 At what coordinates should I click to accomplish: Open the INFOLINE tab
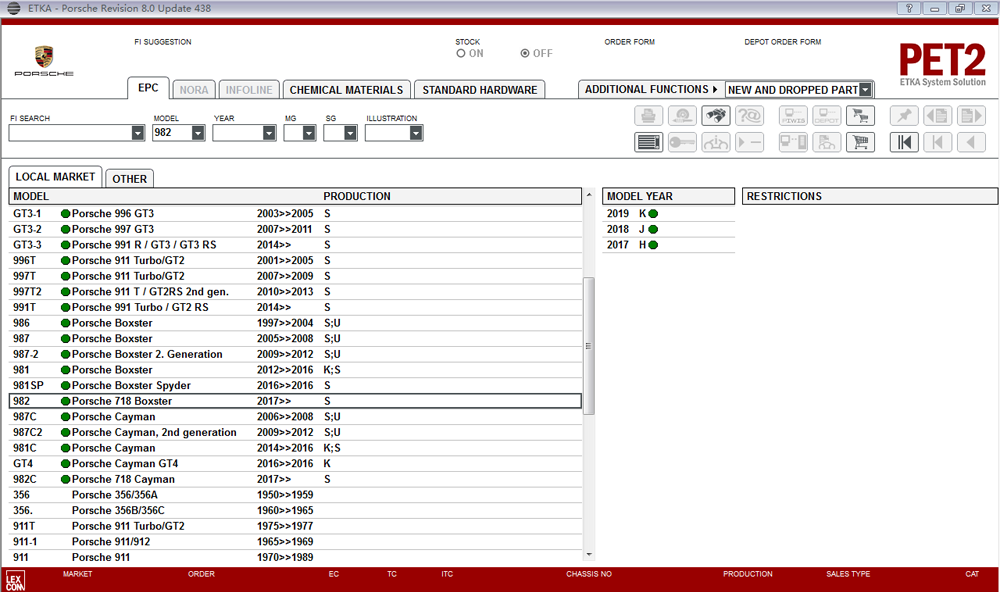click(x=249, y=90)
